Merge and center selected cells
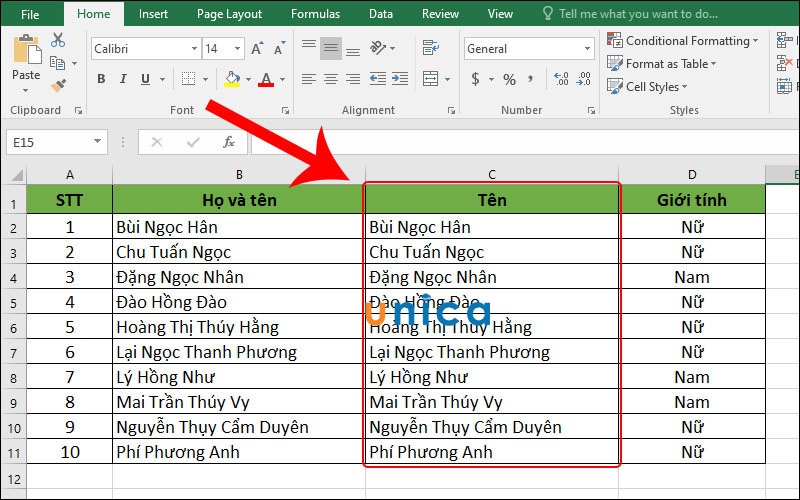Viewport: 800px width, 500px height. (x=431, y=79)
